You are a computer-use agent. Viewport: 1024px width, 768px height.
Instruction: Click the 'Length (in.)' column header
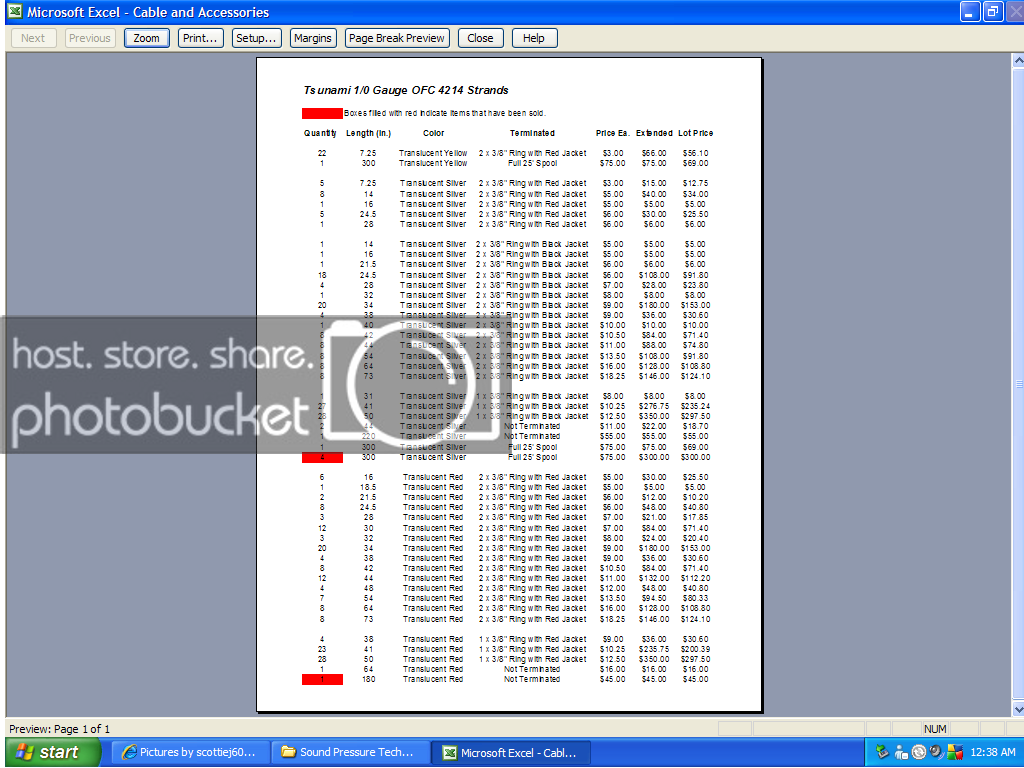(x=368, y=133)
